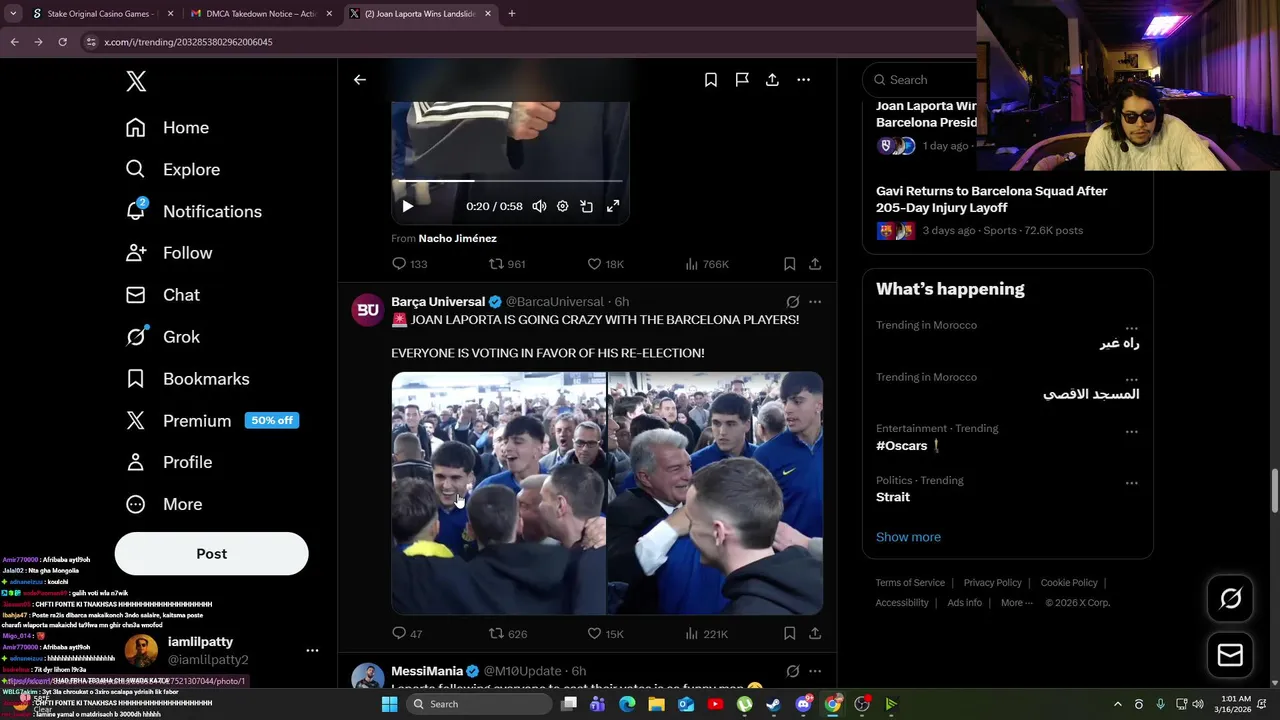Viewport: 1280px width, 720px height.
Task: Click the Windows Start button
Action: coord(389,704)
